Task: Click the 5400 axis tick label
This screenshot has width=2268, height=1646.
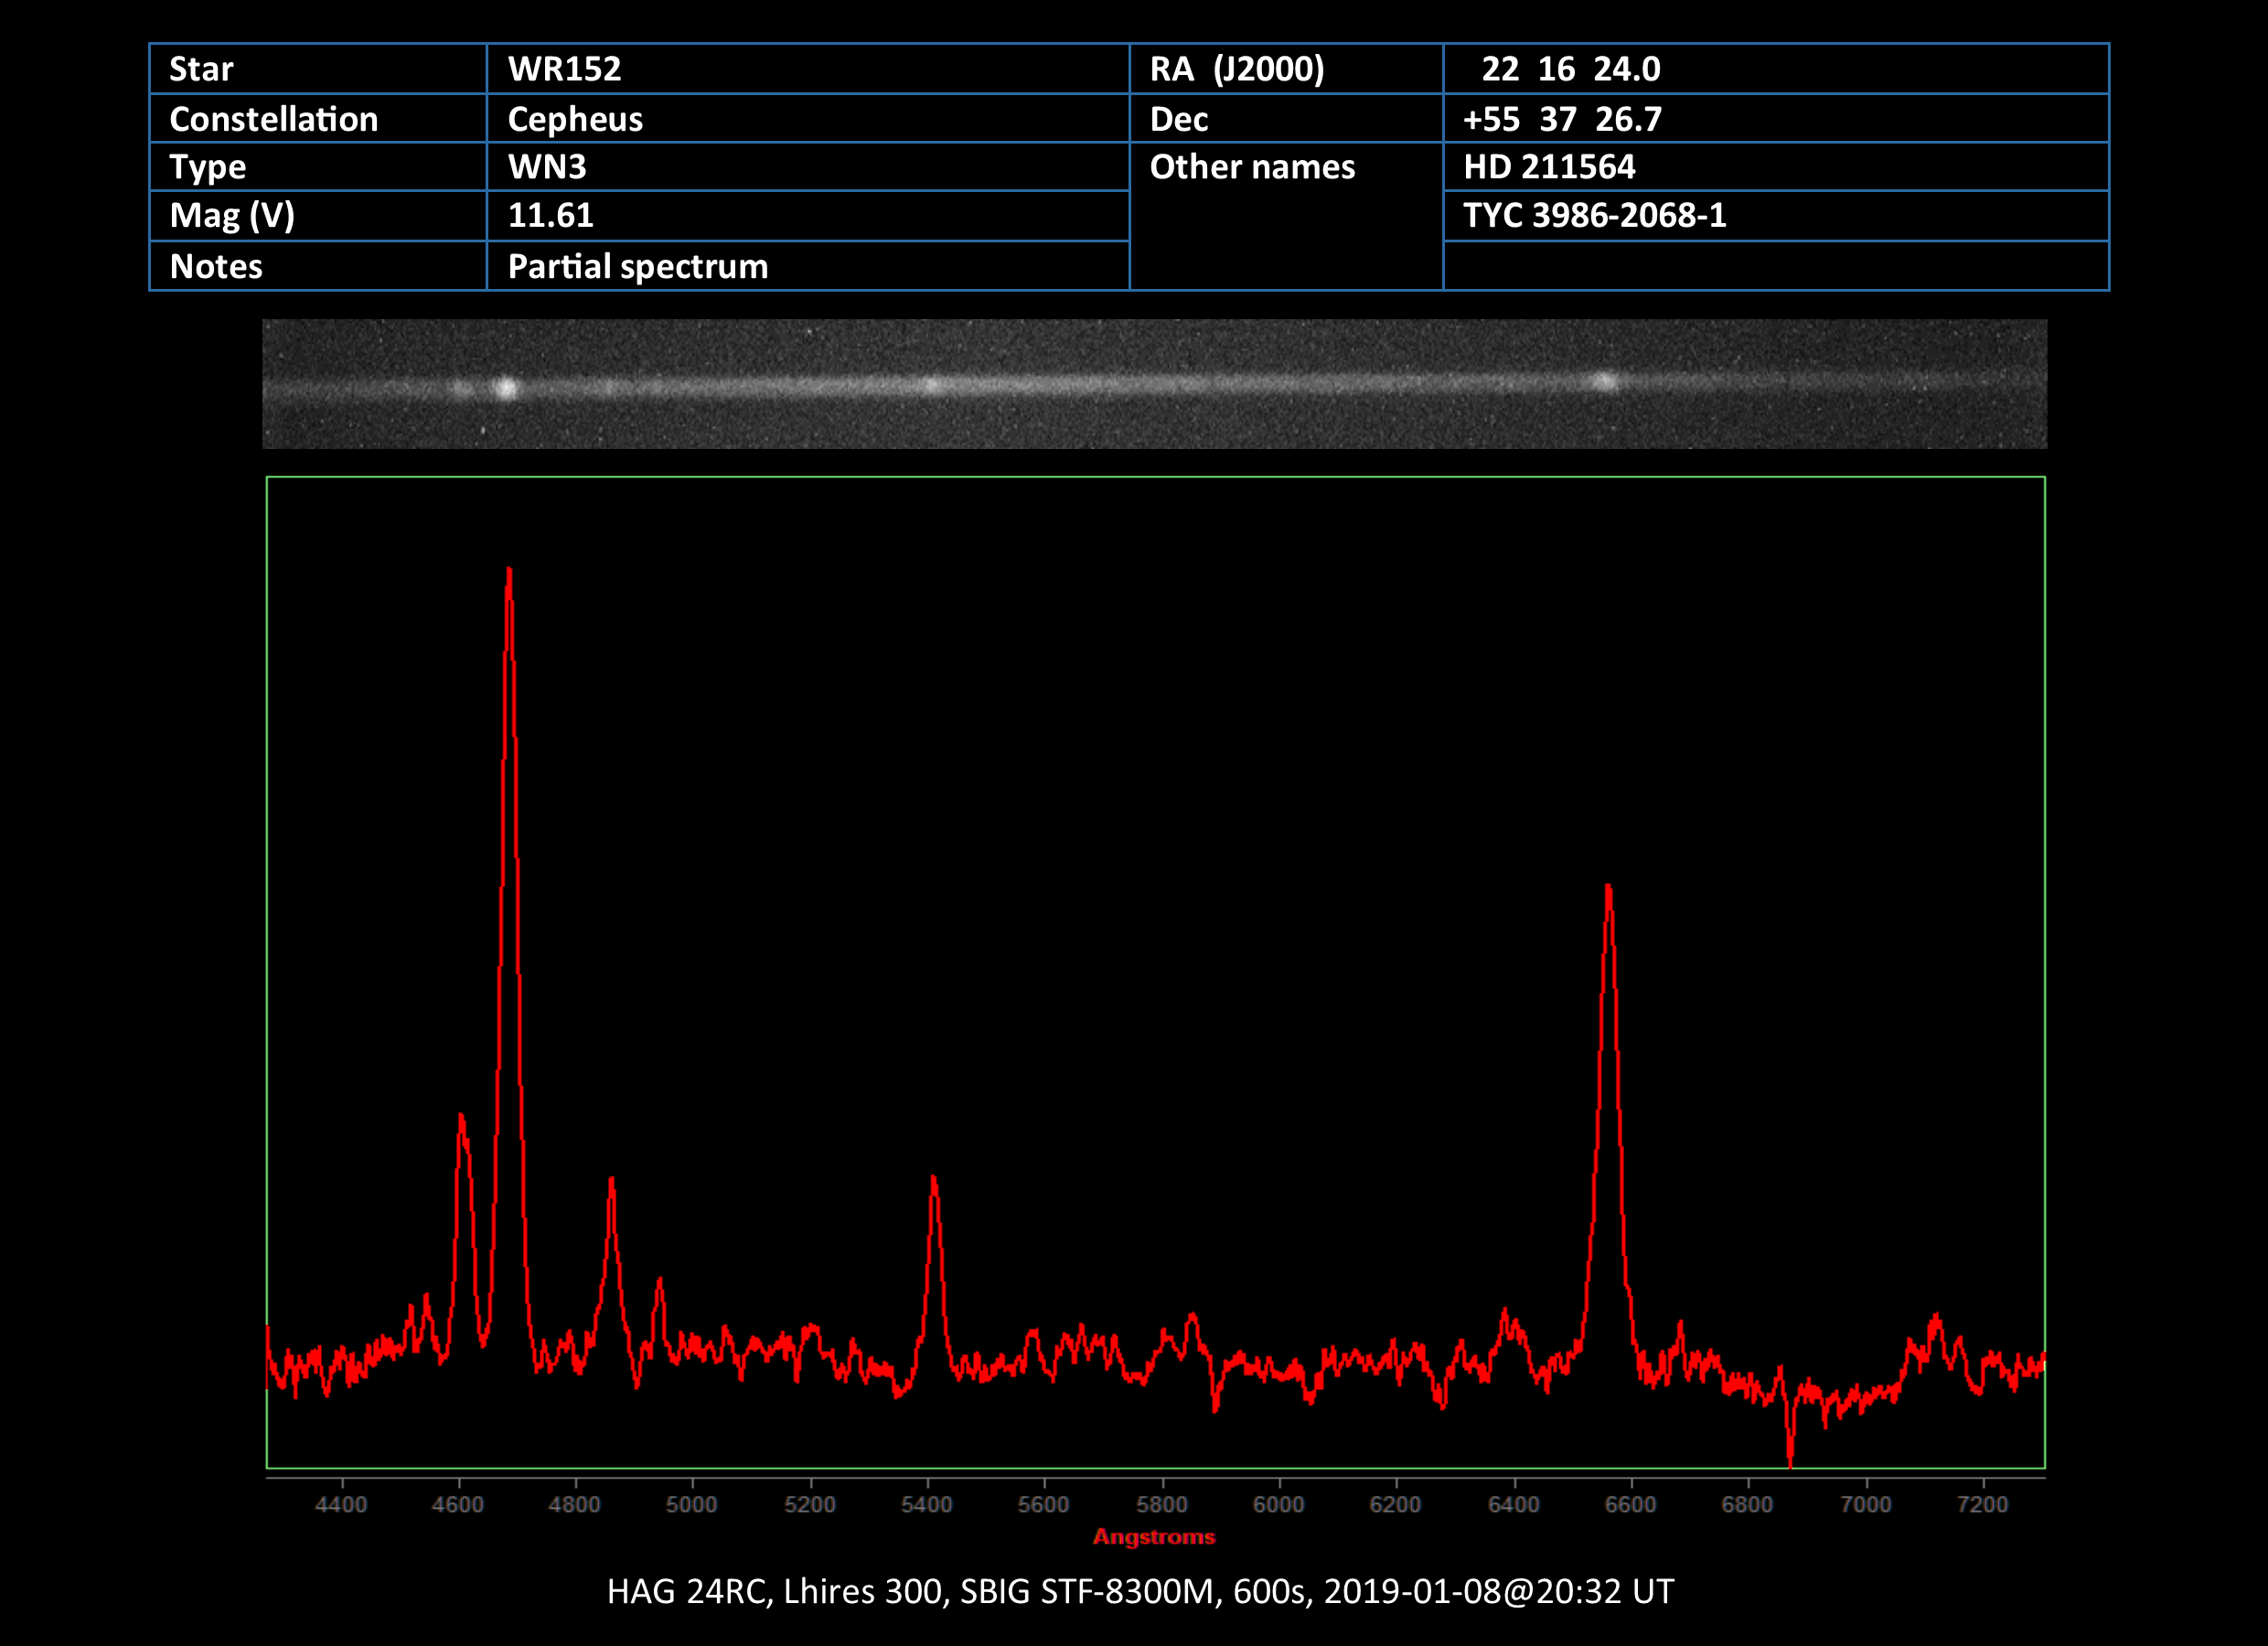Action: 927,1504
